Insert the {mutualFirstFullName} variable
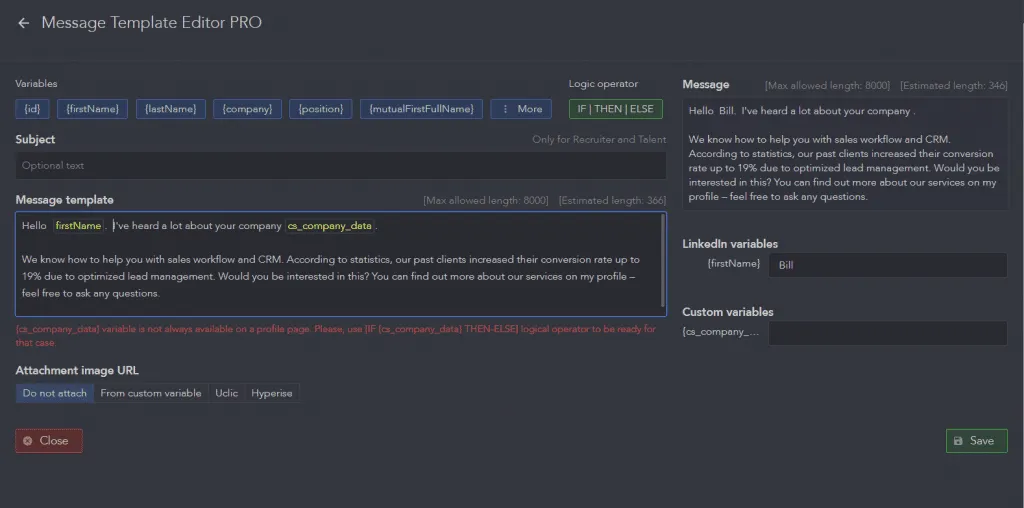The height and width of the screenshot is (508, 1024). [421, 109]
